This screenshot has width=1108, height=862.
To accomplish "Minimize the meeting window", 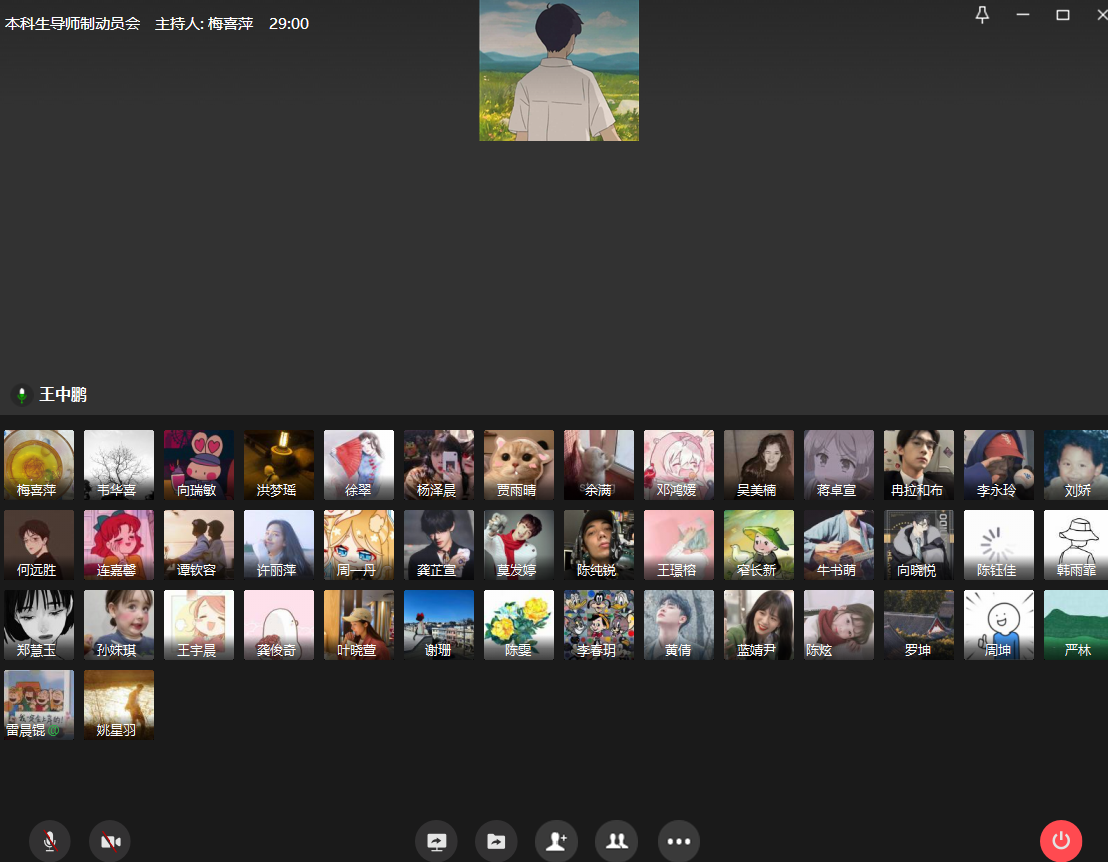I will coord(1023,15).
